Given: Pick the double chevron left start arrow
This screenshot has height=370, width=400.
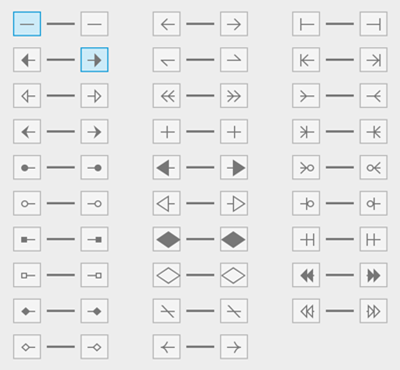Looking at the screenshot, I should pos(167,96).
